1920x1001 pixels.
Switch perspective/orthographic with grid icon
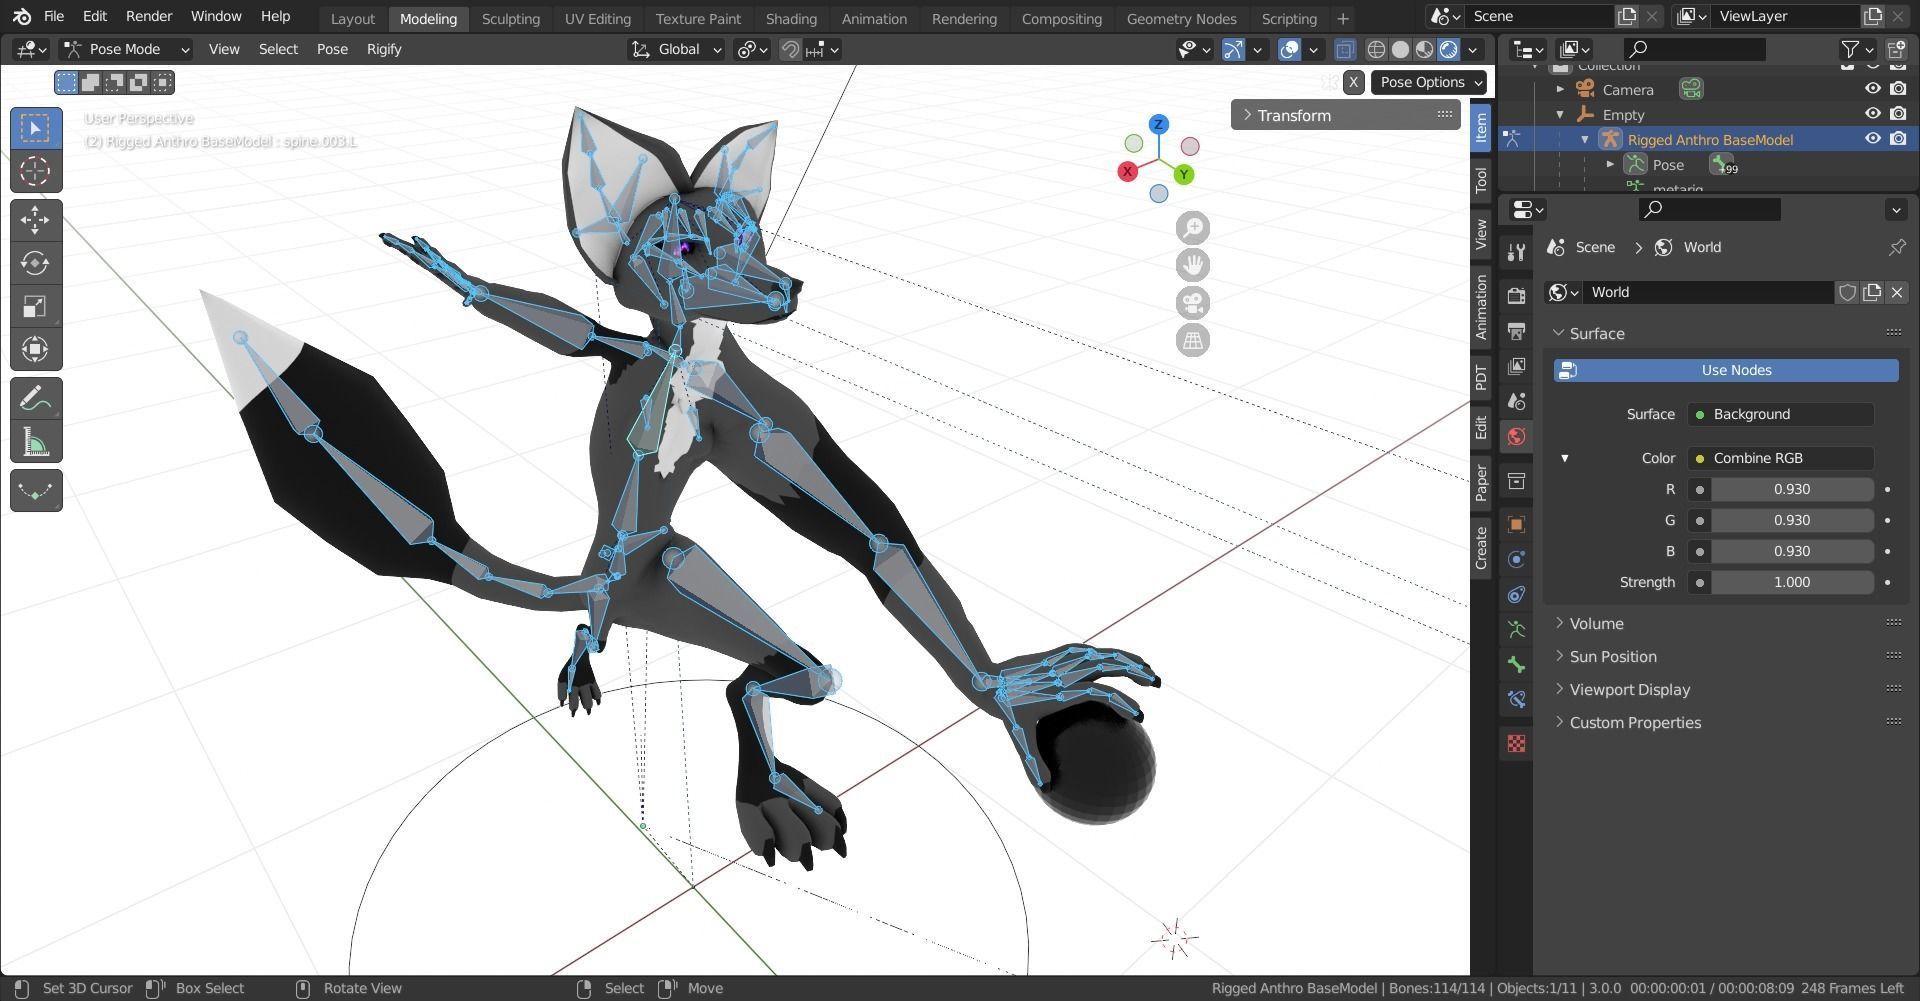click(x=1192, y=340)
